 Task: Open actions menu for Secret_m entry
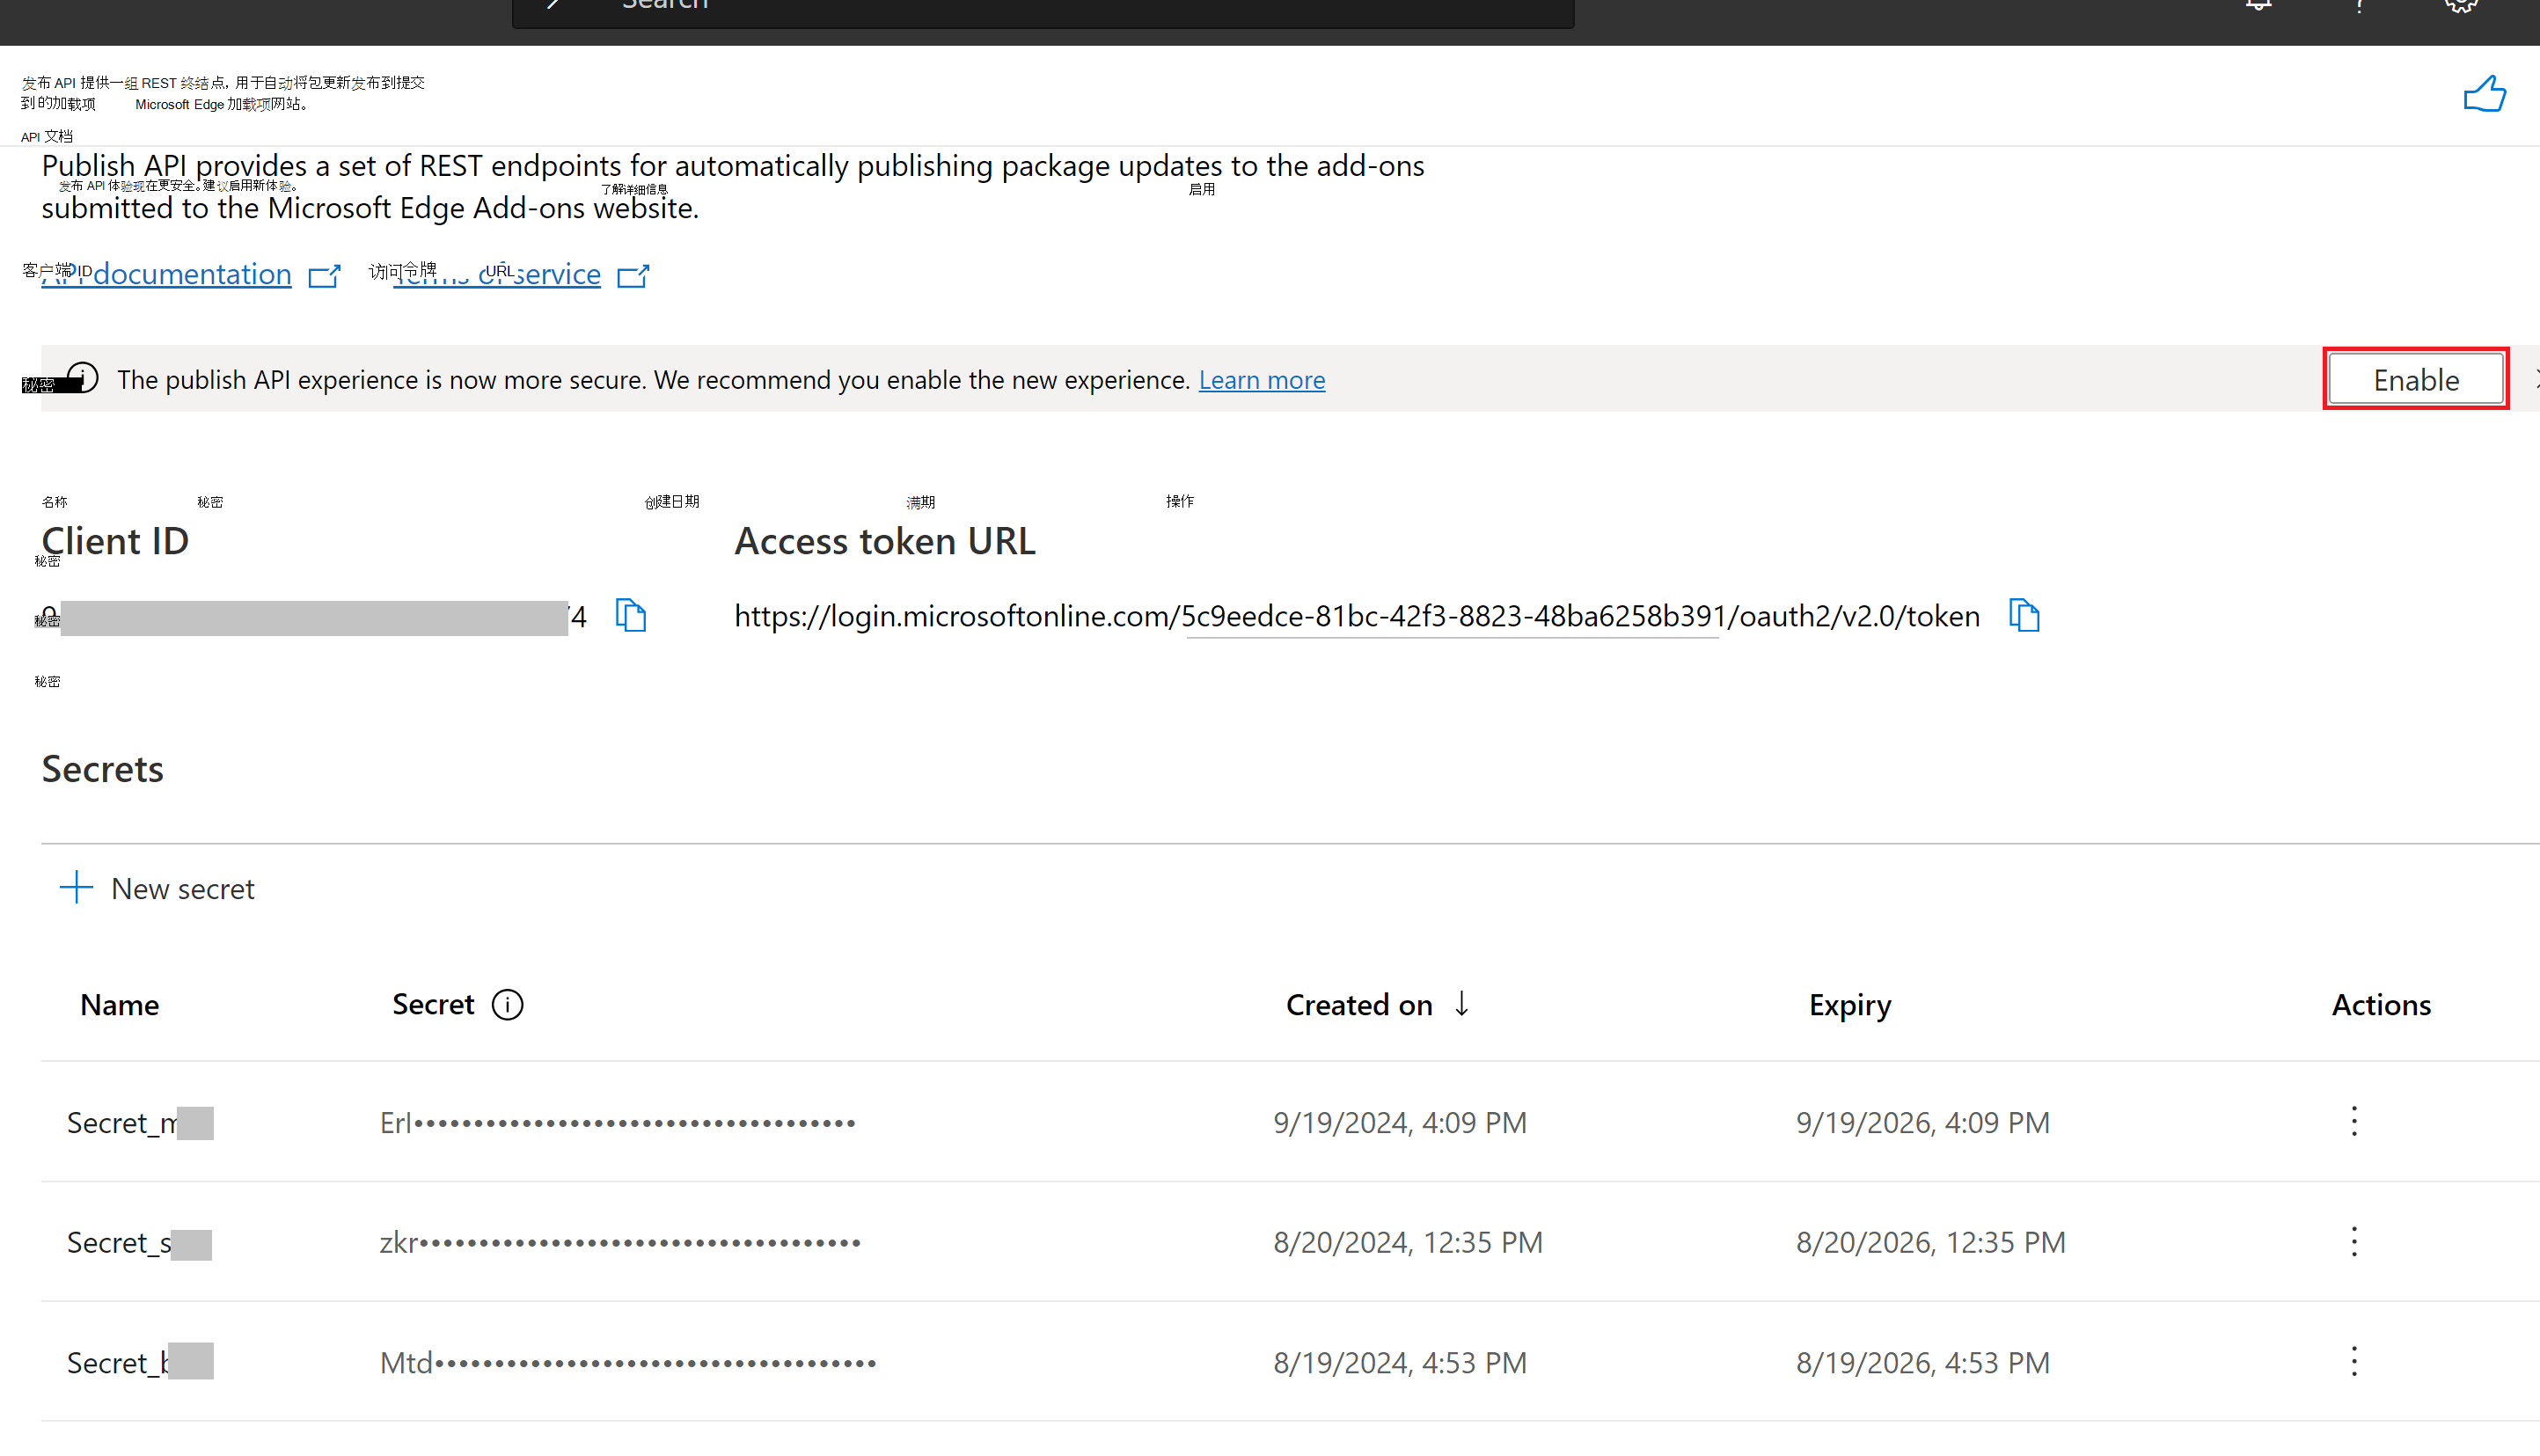2353,1121
